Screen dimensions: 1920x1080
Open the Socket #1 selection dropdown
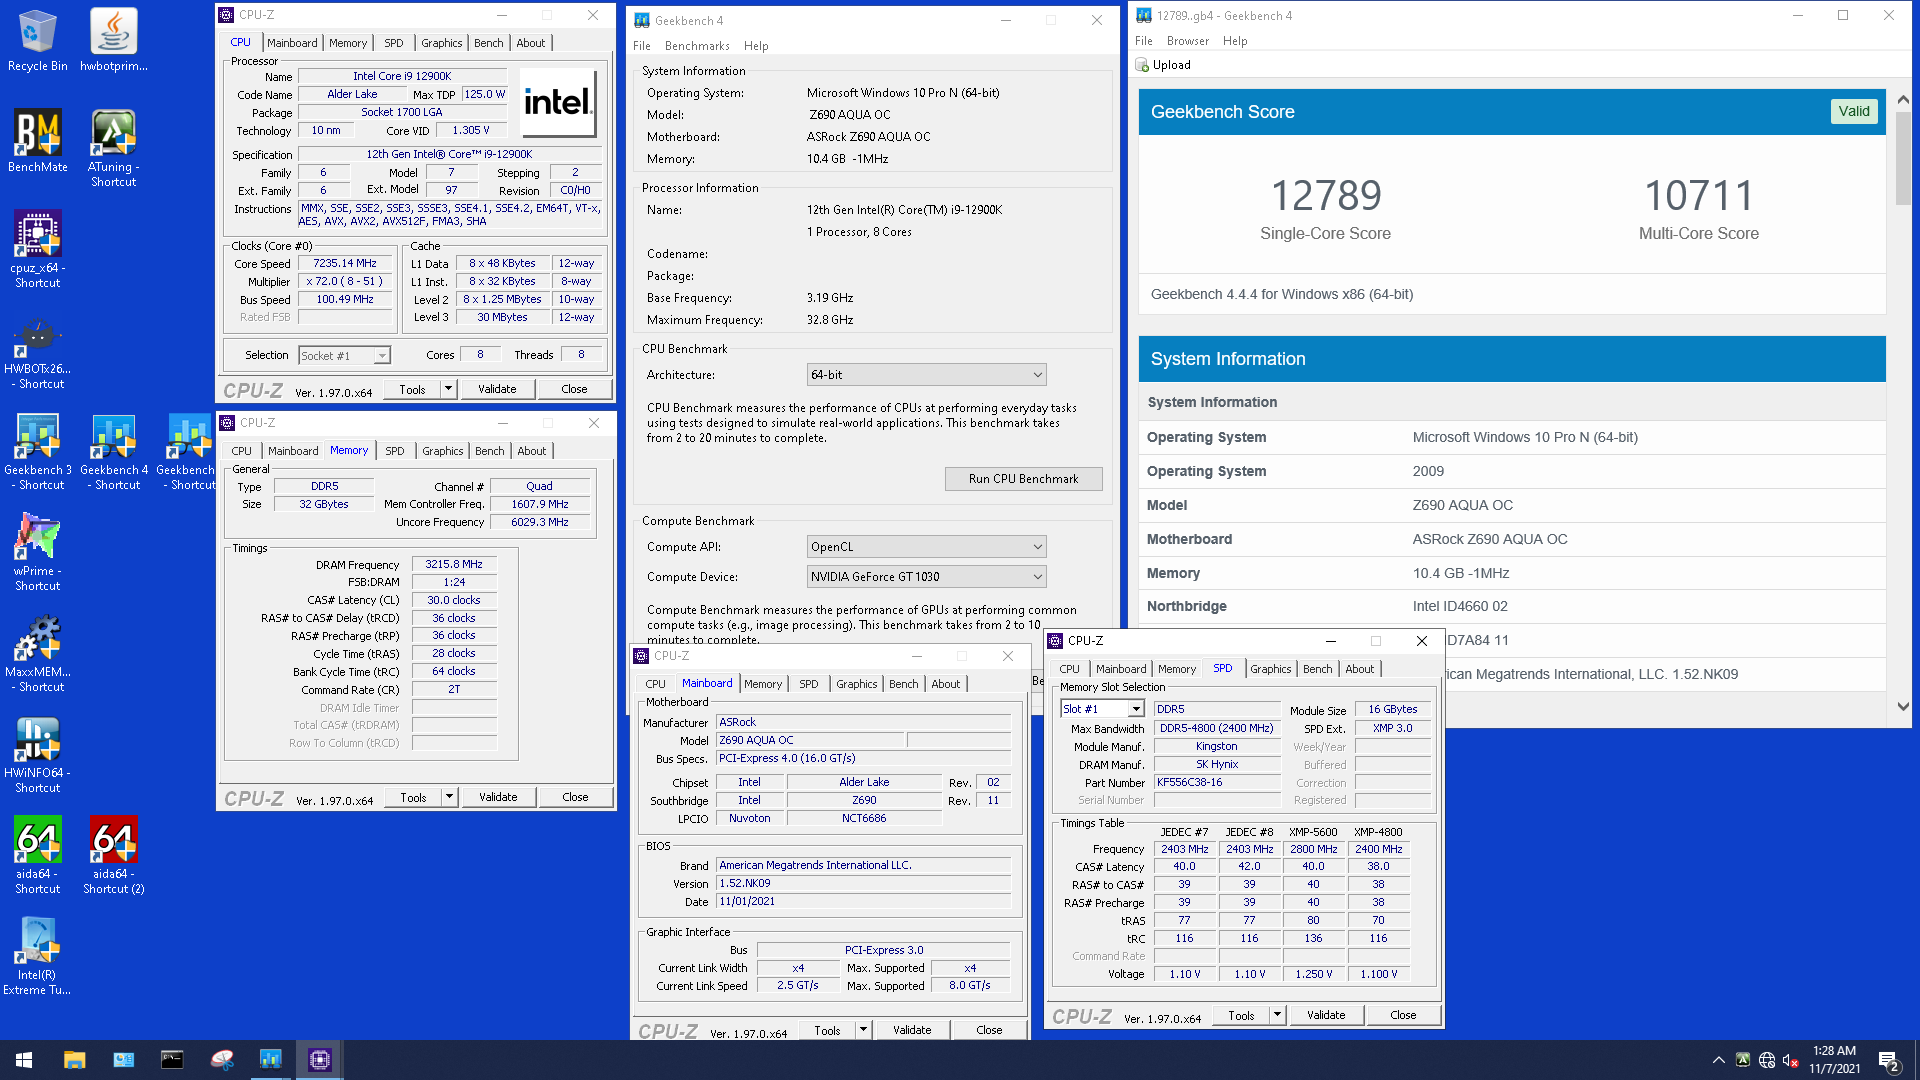(x=344, y=355)
